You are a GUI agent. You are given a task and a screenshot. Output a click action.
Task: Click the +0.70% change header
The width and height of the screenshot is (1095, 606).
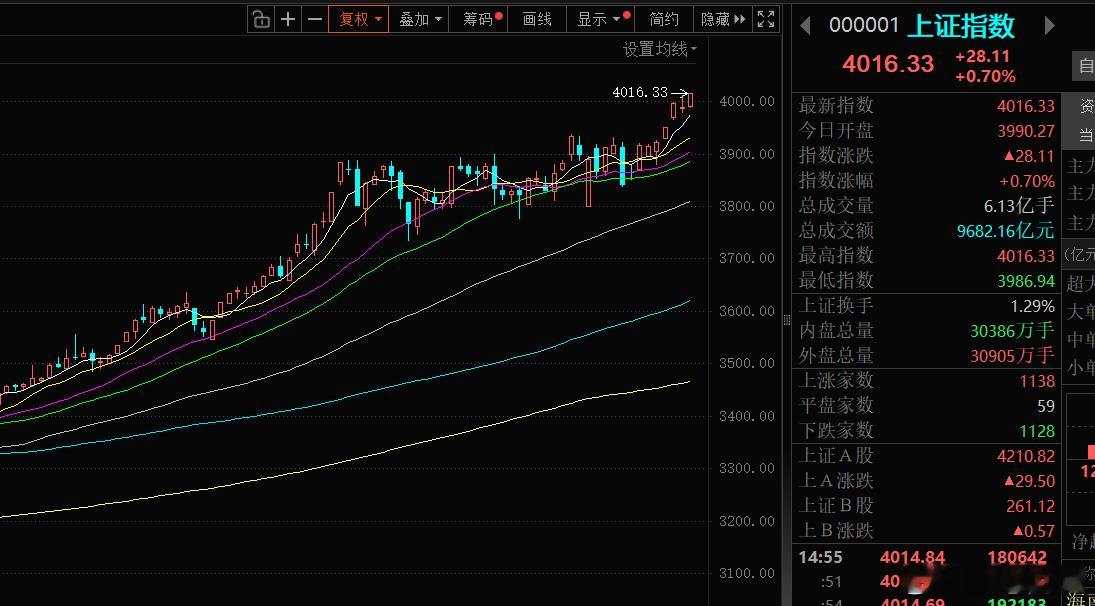985,76
